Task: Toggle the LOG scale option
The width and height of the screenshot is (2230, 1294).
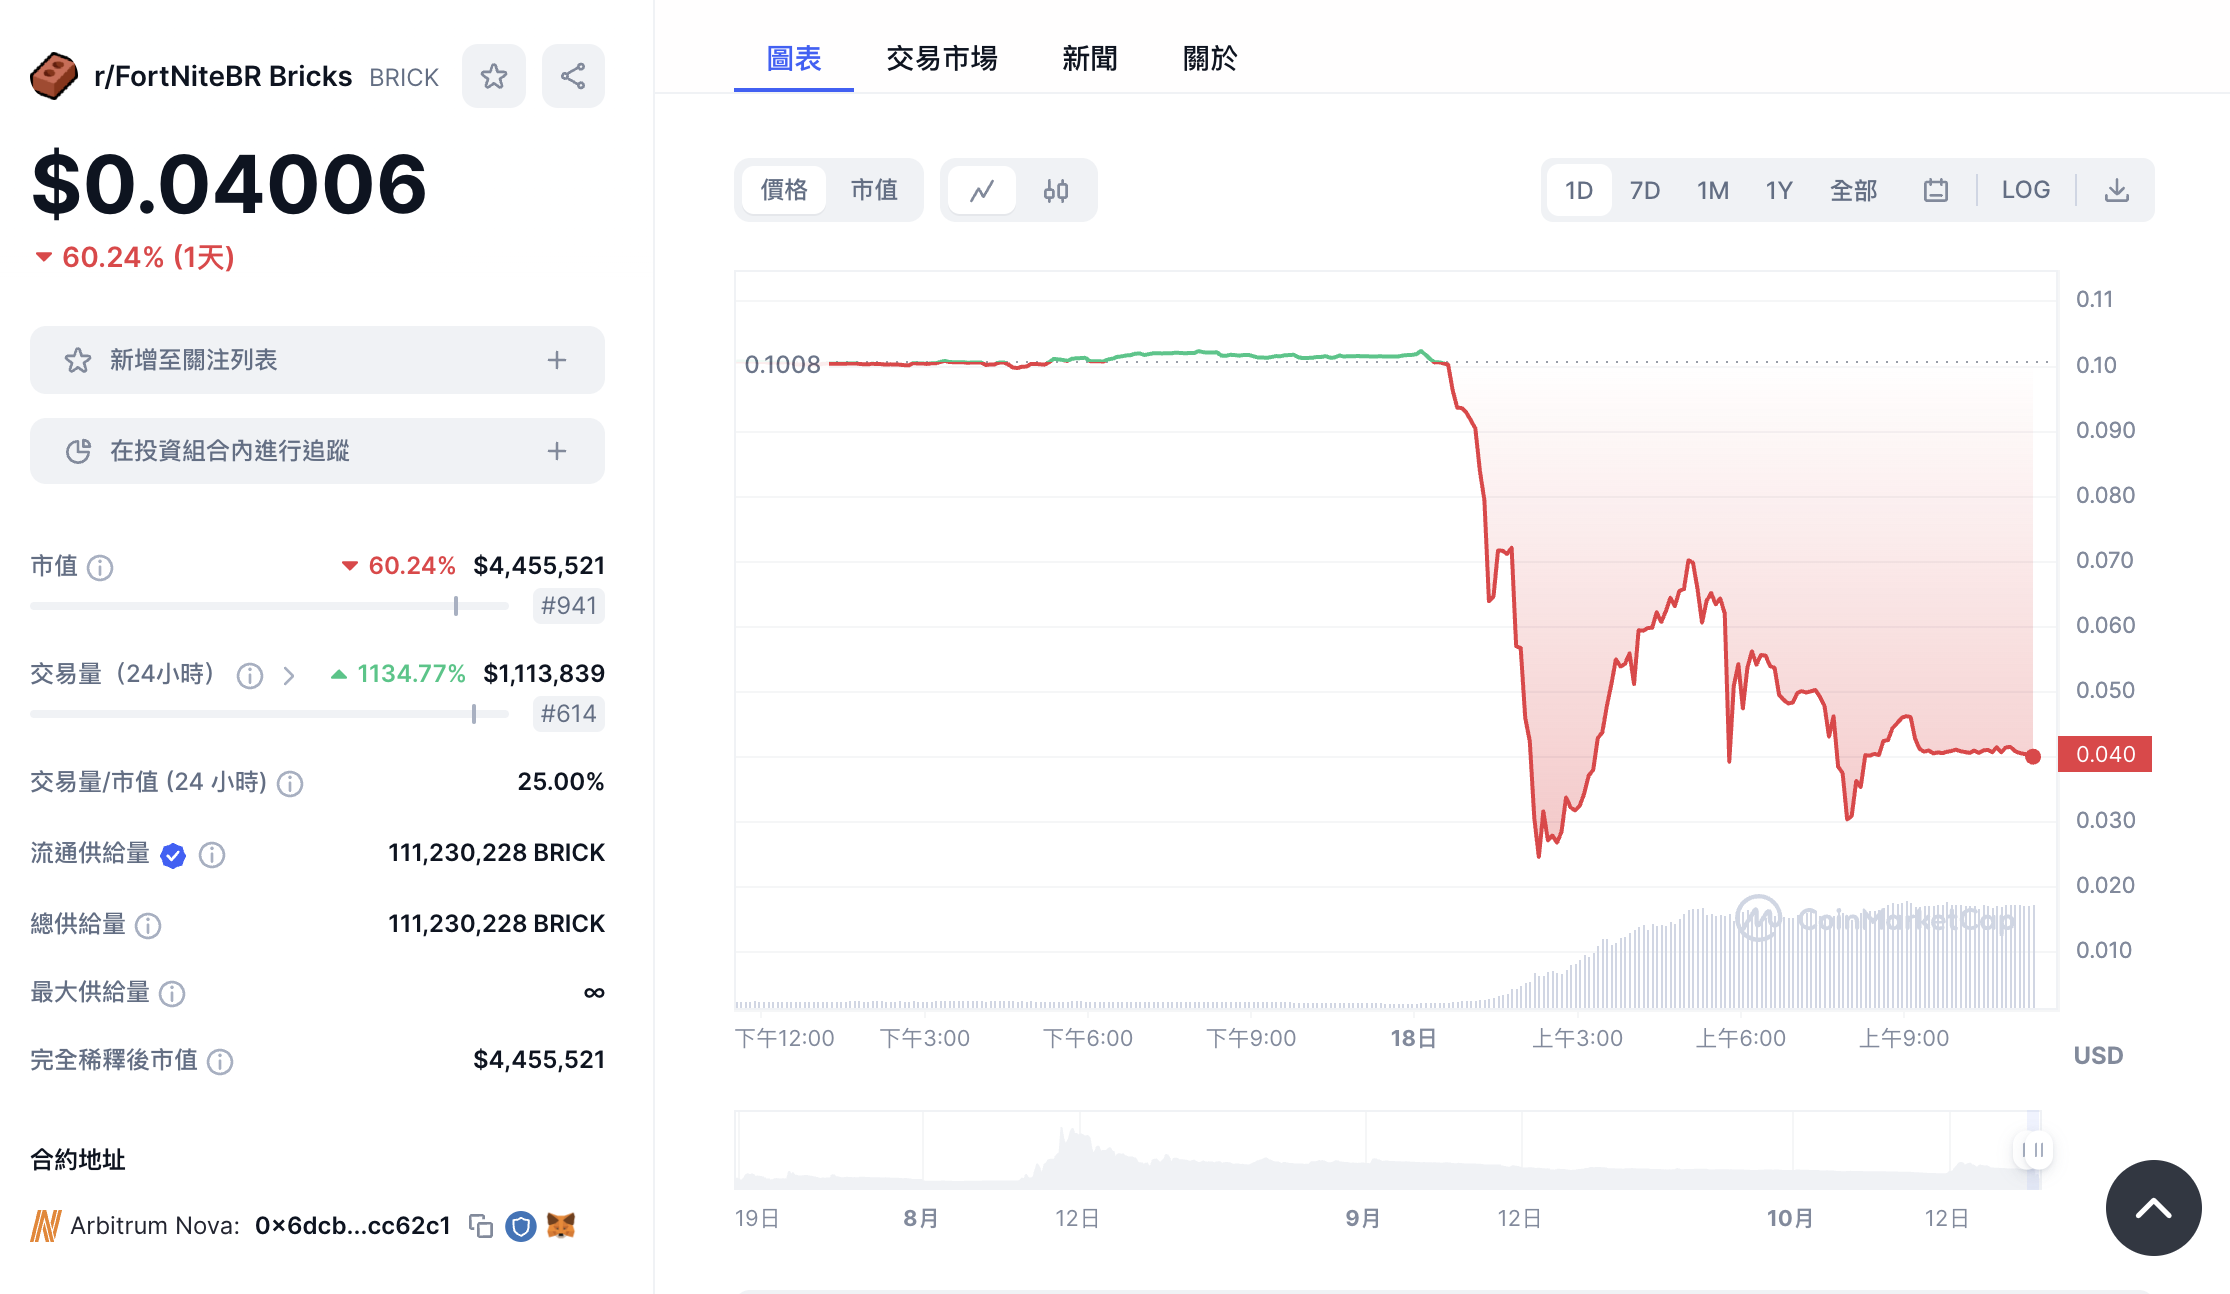Action: click(x=2025, y=190)
